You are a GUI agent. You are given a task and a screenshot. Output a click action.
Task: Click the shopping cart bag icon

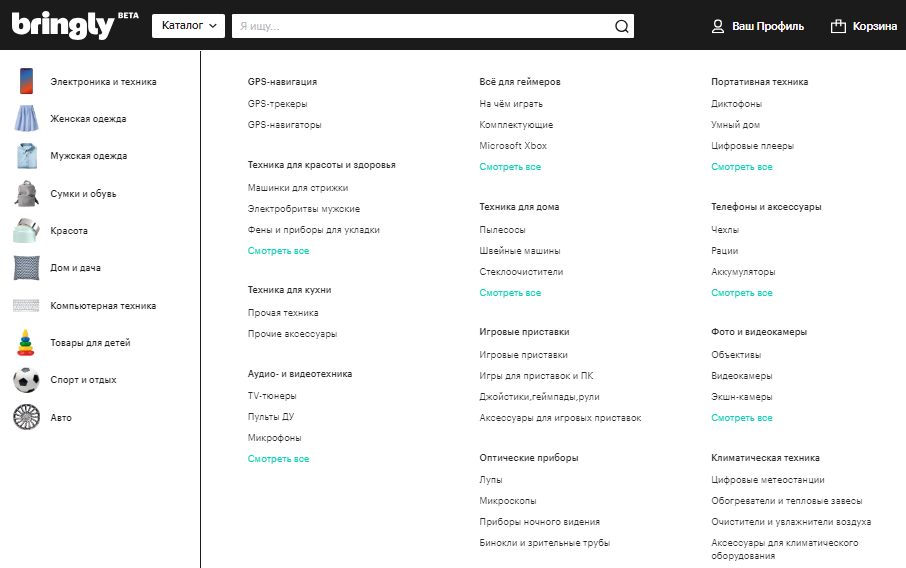coord(838,27)
